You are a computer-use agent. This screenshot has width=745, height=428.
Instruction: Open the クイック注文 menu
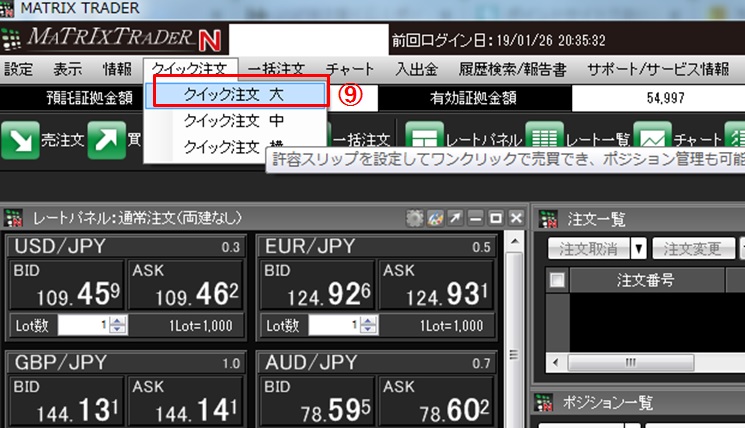pyautogui.click(x=190, y=69)
